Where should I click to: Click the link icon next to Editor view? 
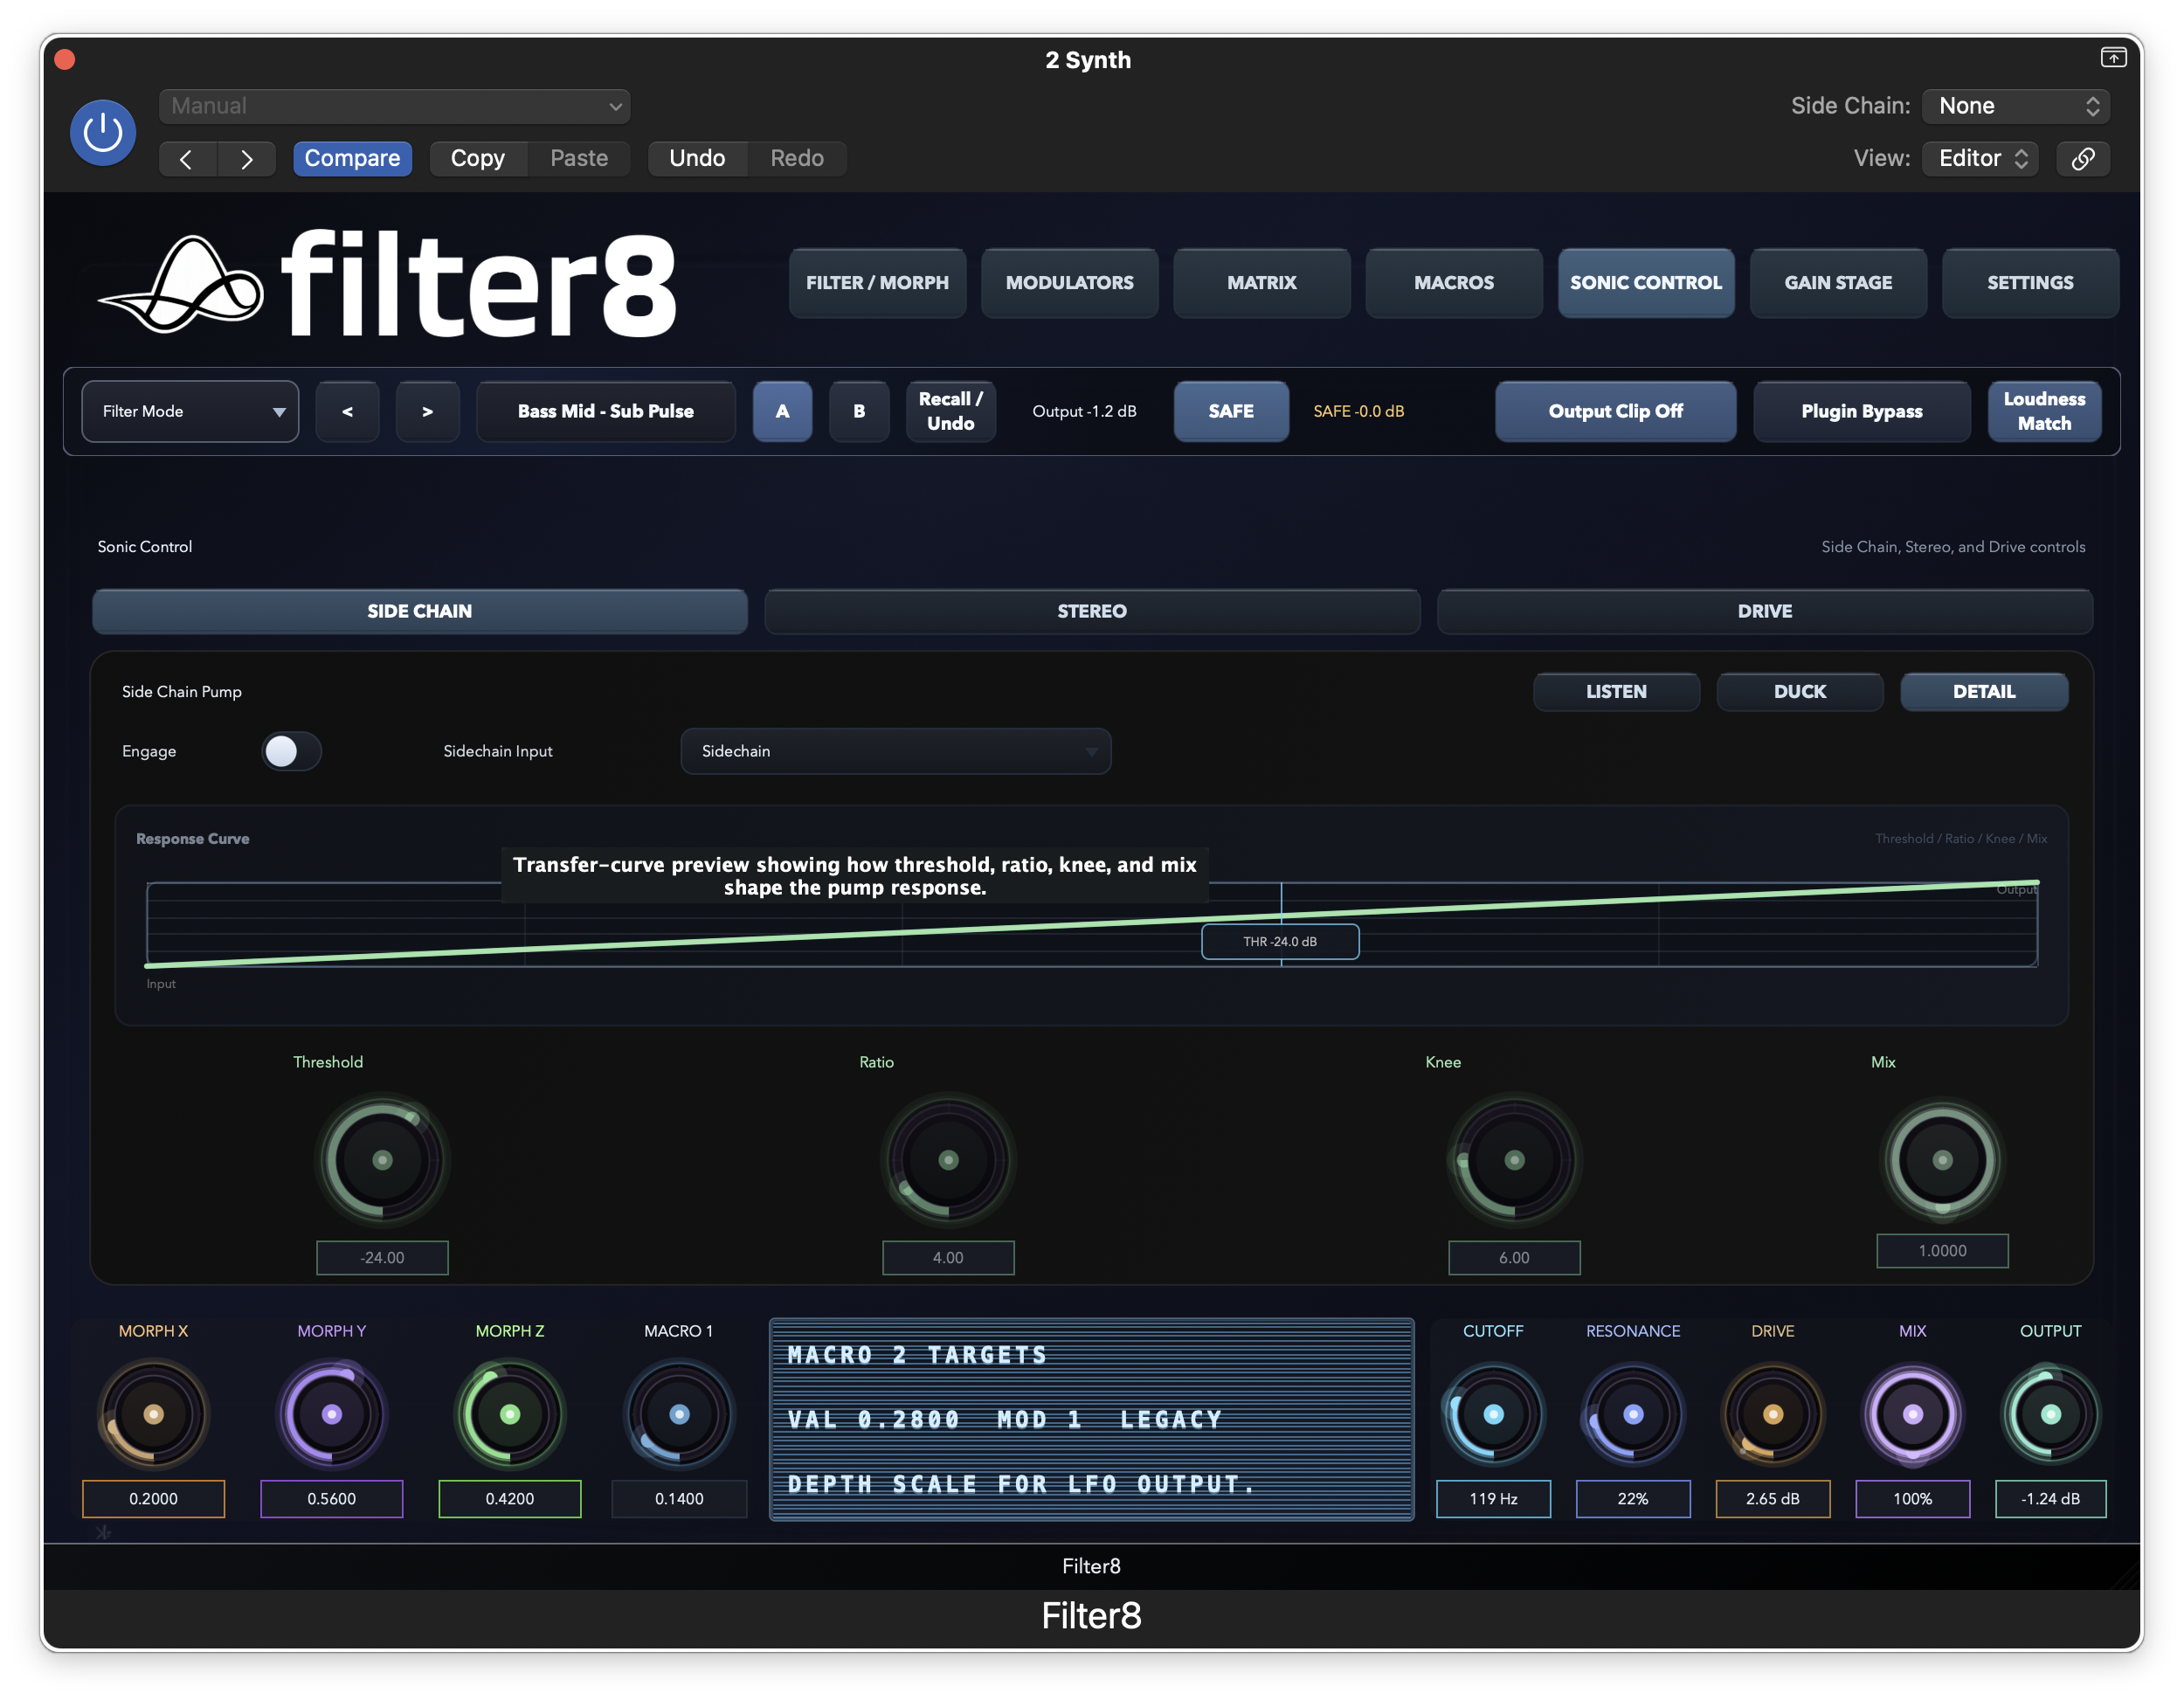tap(2082, 159)
